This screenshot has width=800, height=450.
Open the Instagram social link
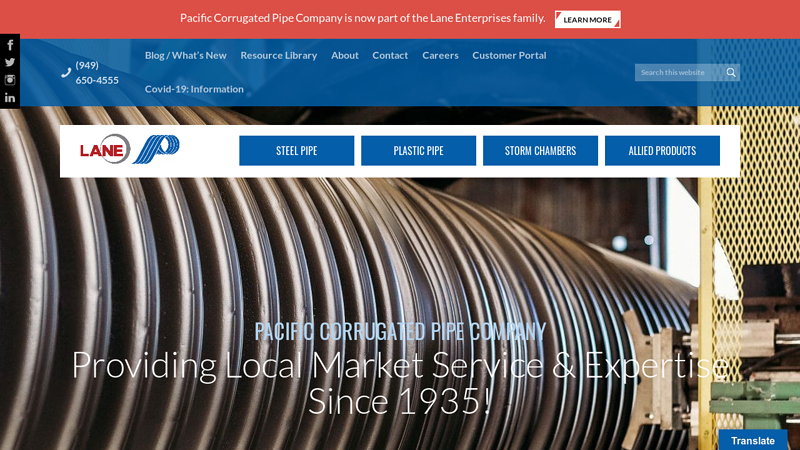coord(10,80)
